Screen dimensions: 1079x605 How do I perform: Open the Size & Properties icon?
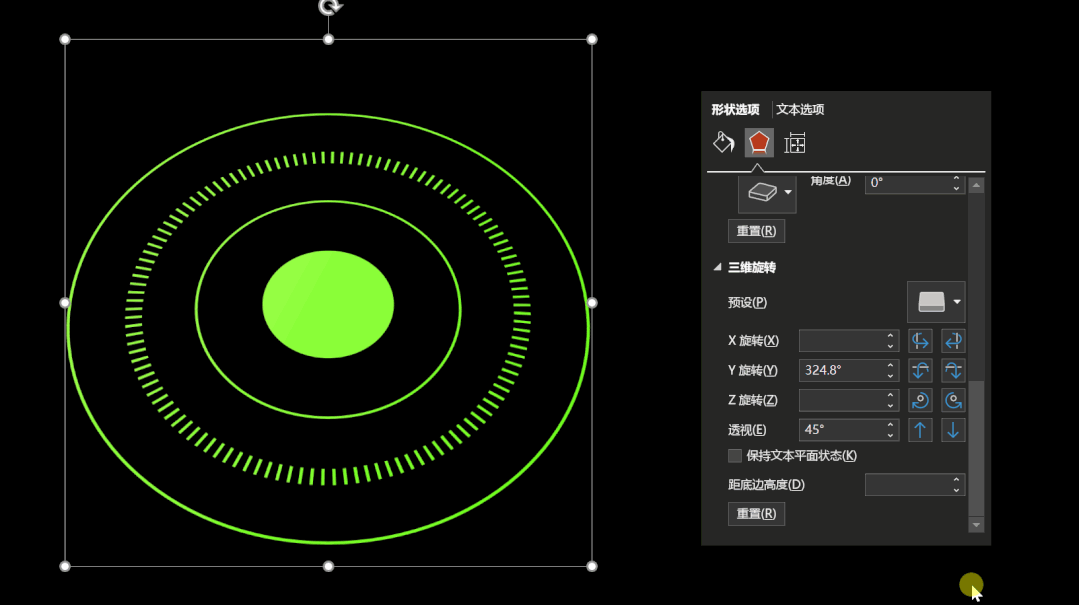pyautogui.click(x=795, y=143)
